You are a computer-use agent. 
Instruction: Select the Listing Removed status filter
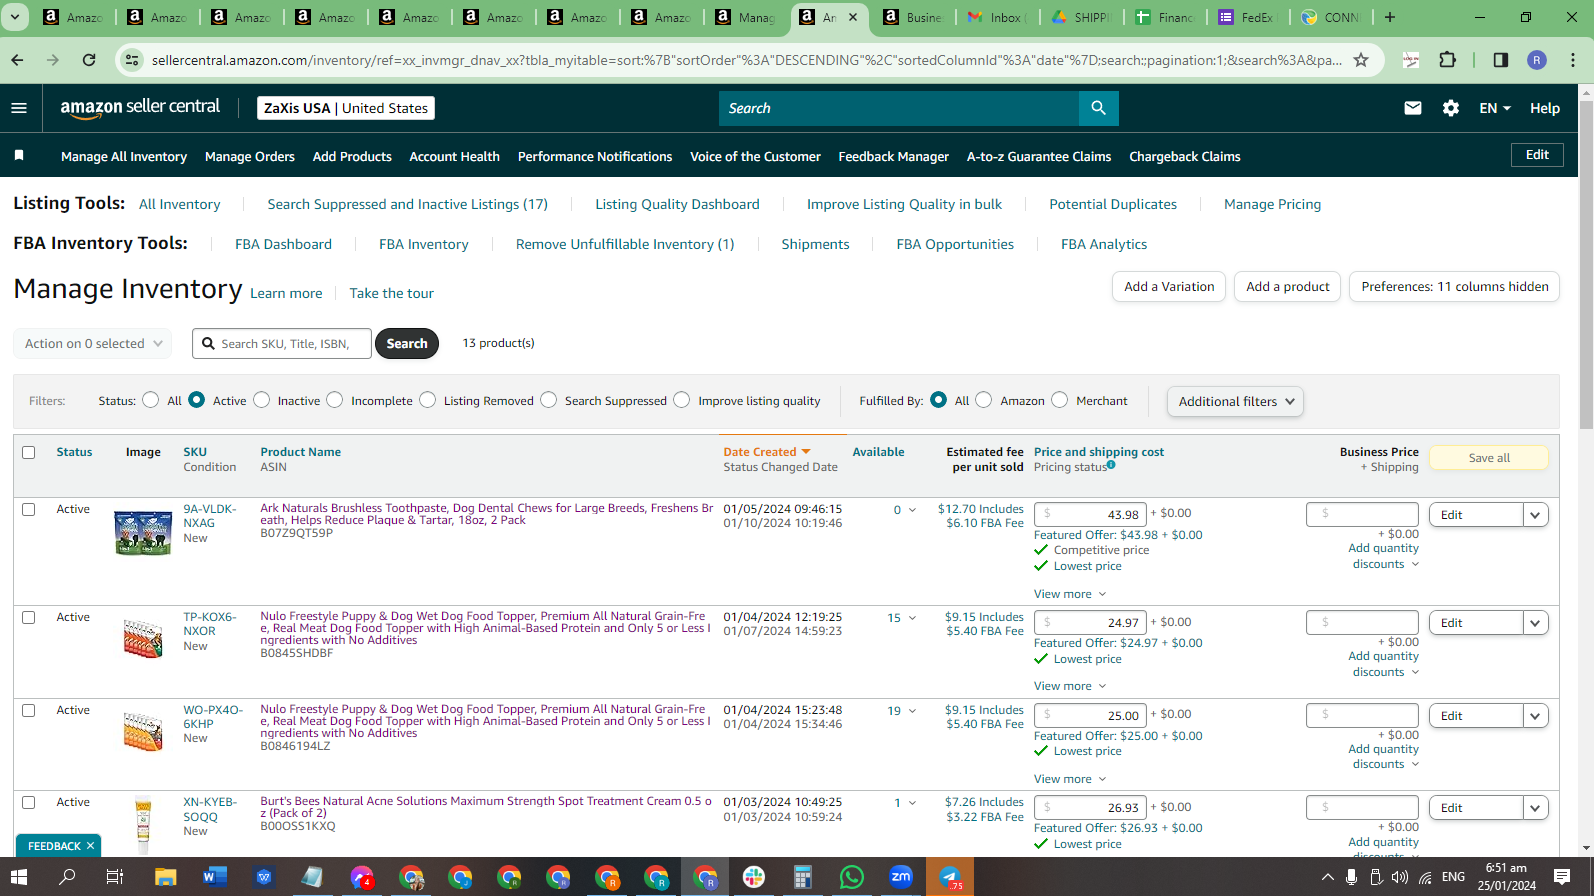tap(428, 400)
